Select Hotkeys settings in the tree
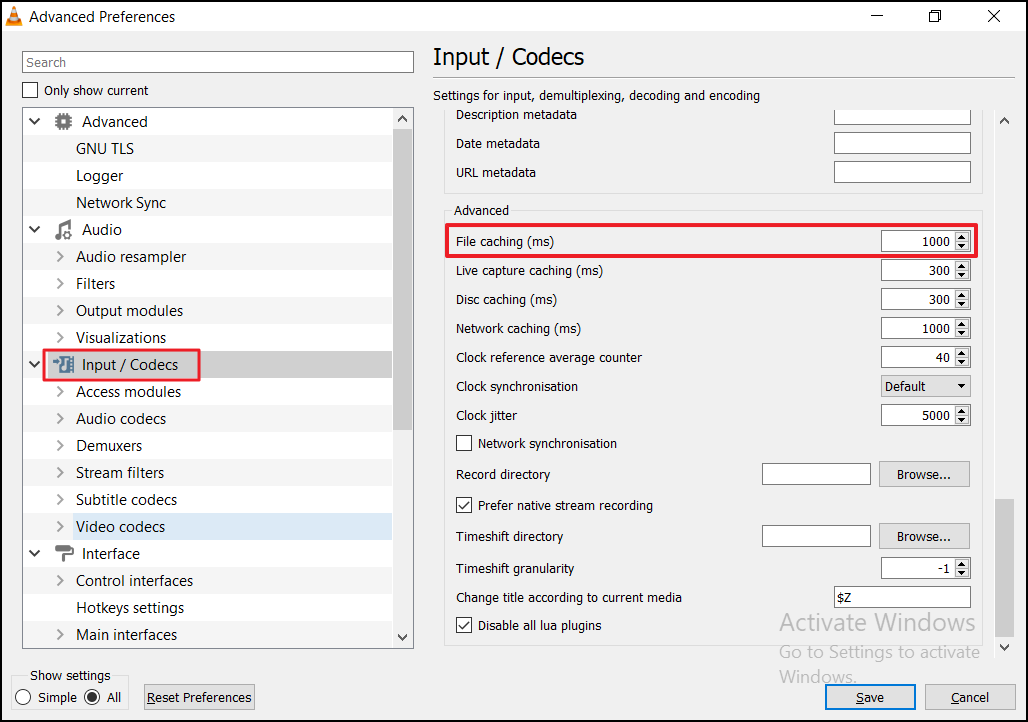The height and width of the screenshot is (722, 1028). pyautogui.click(x=130, y=608)
